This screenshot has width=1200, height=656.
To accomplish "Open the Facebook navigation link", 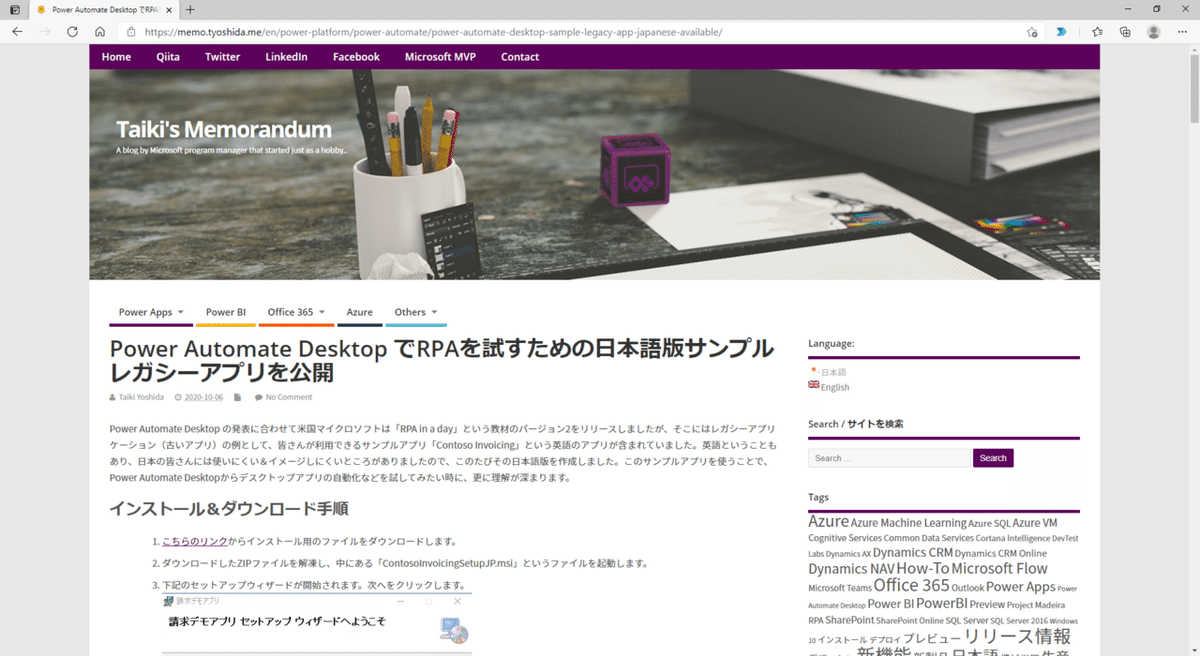I will 356,57.
